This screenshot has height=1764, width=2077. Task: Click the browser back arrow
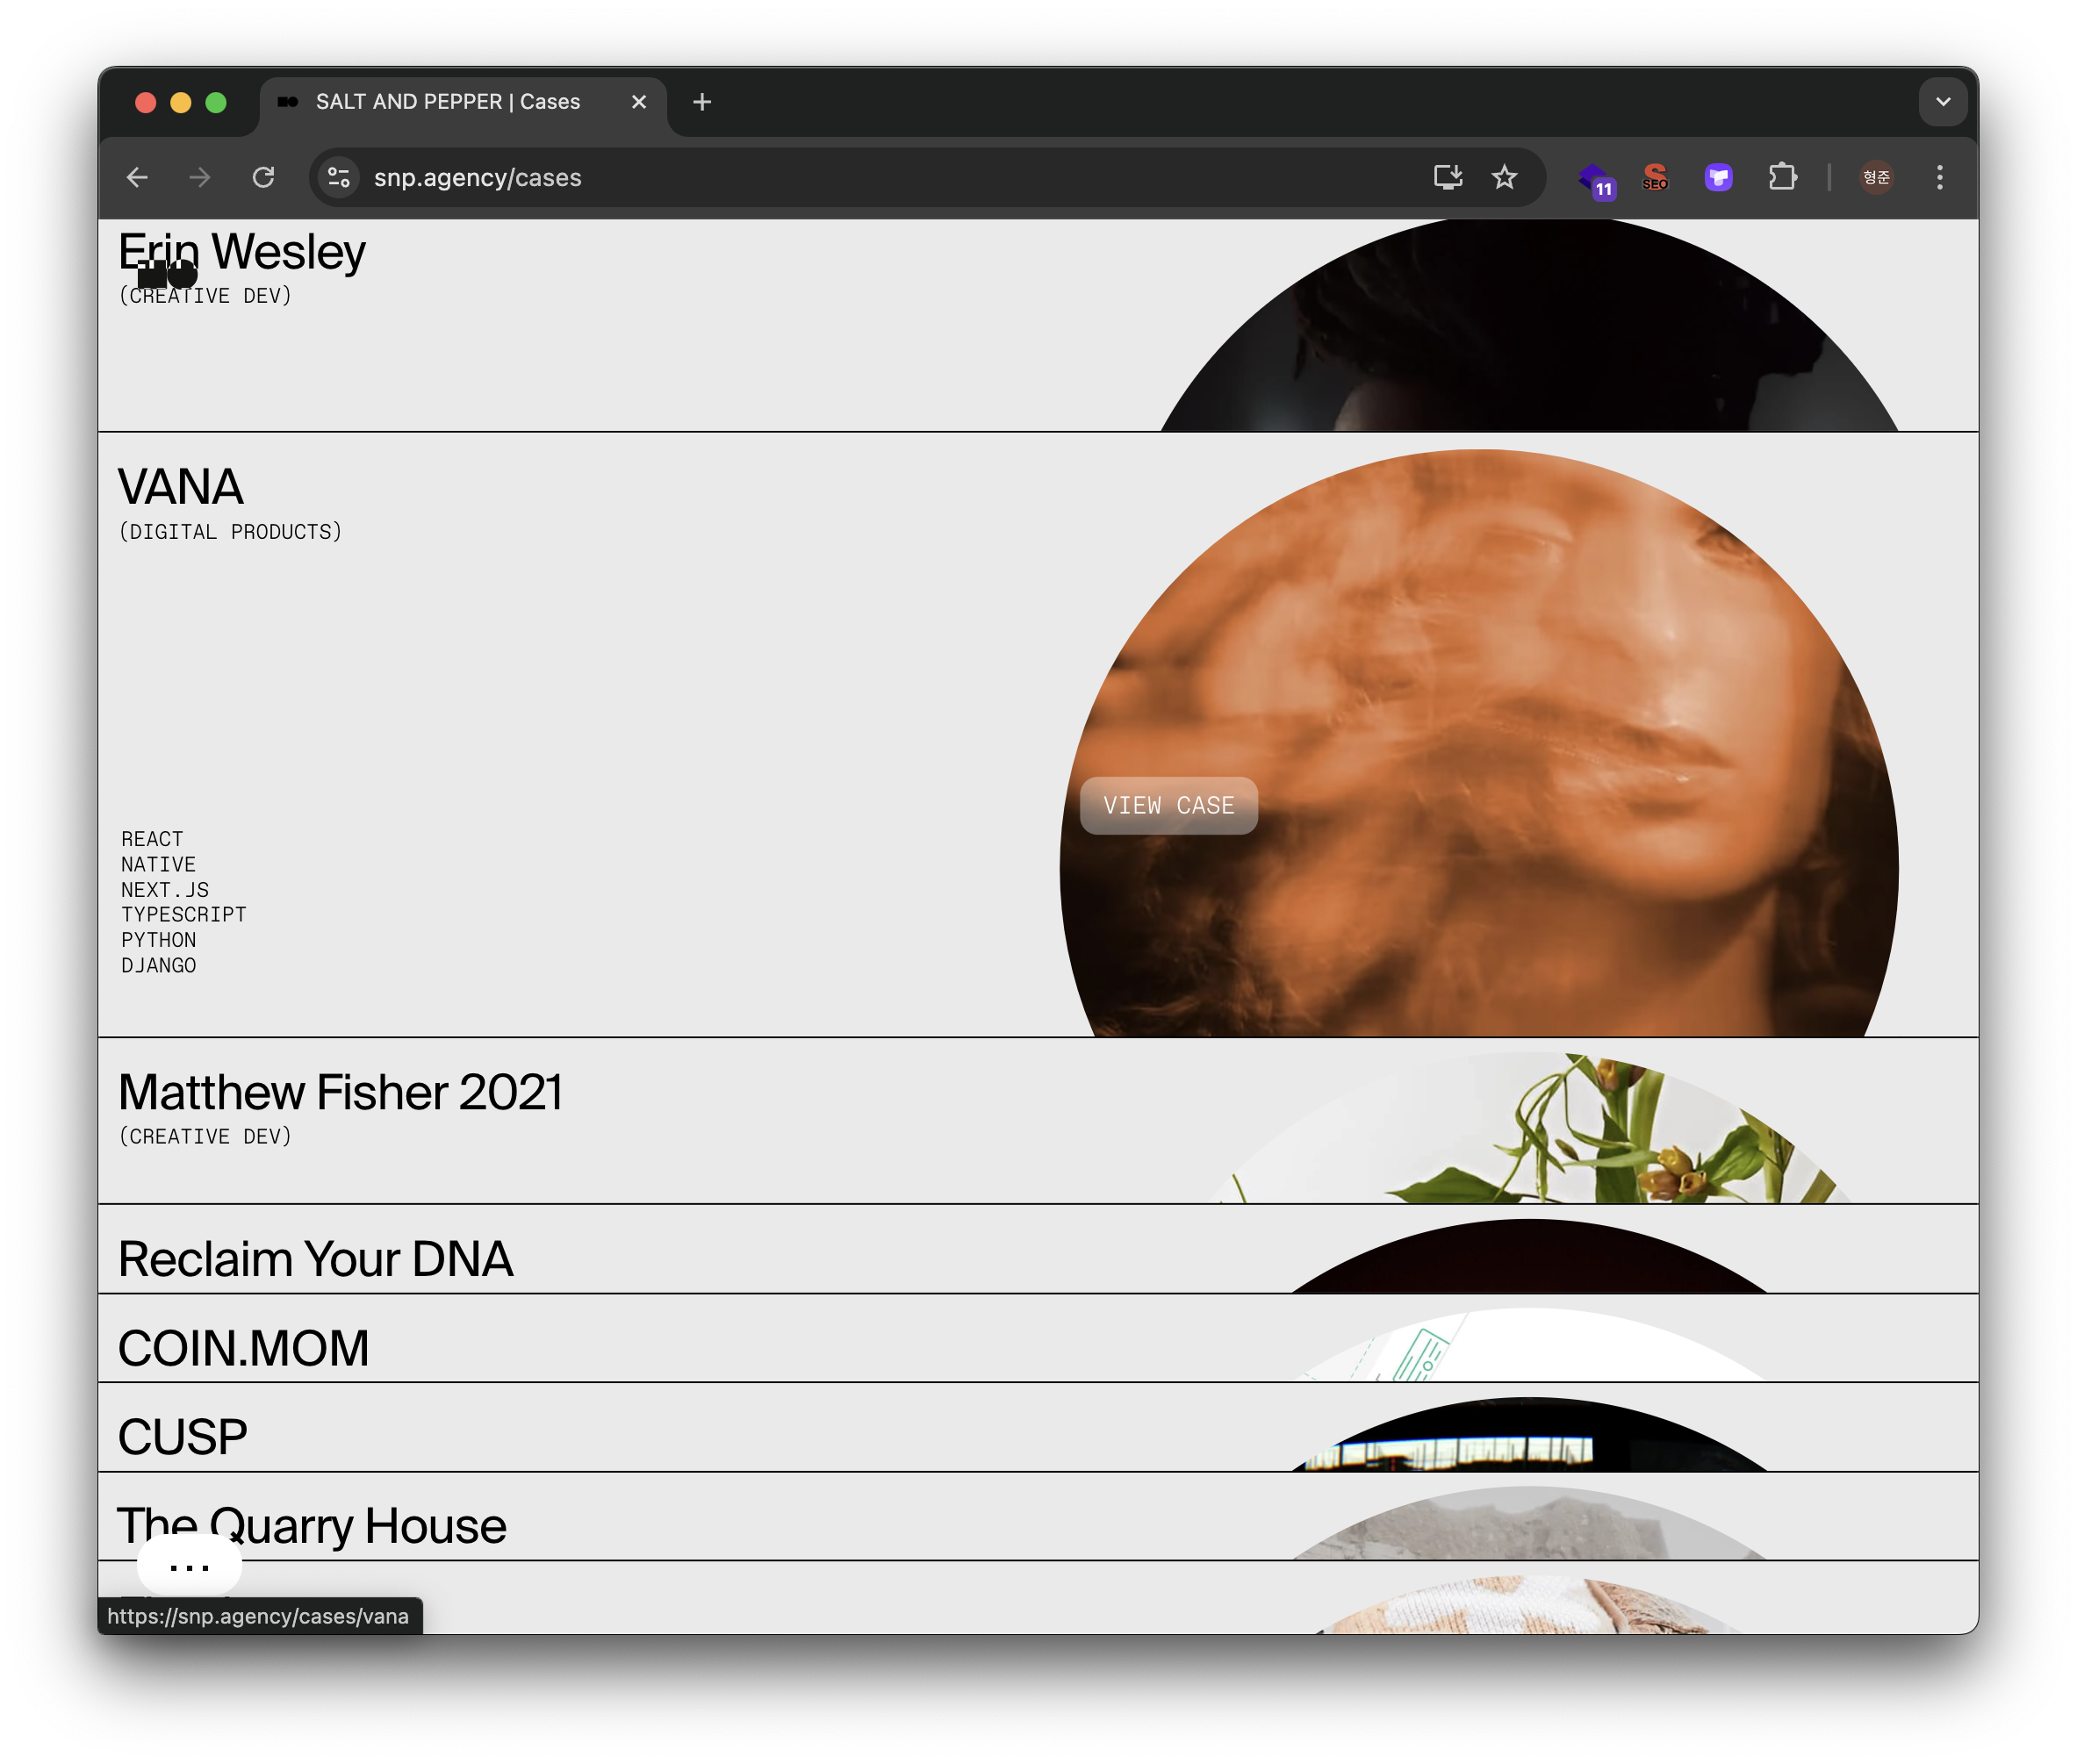137,177
